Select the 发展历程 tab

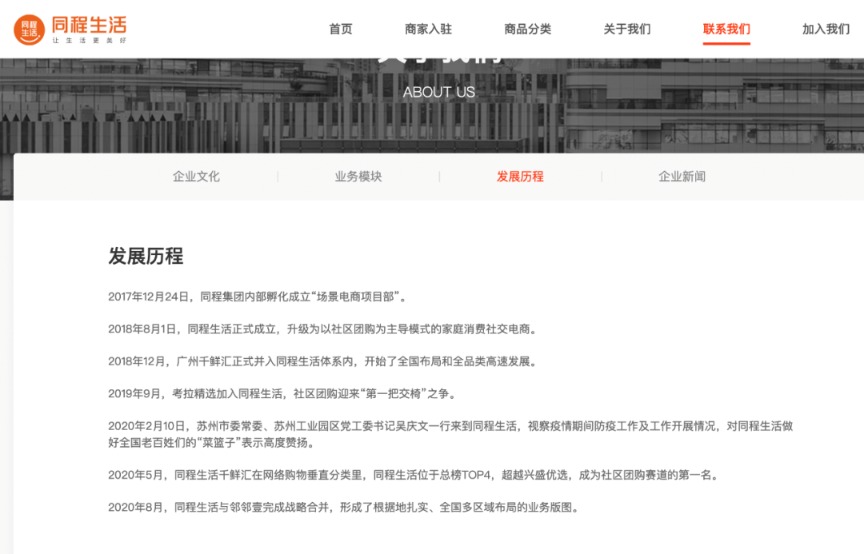(520, 176)
